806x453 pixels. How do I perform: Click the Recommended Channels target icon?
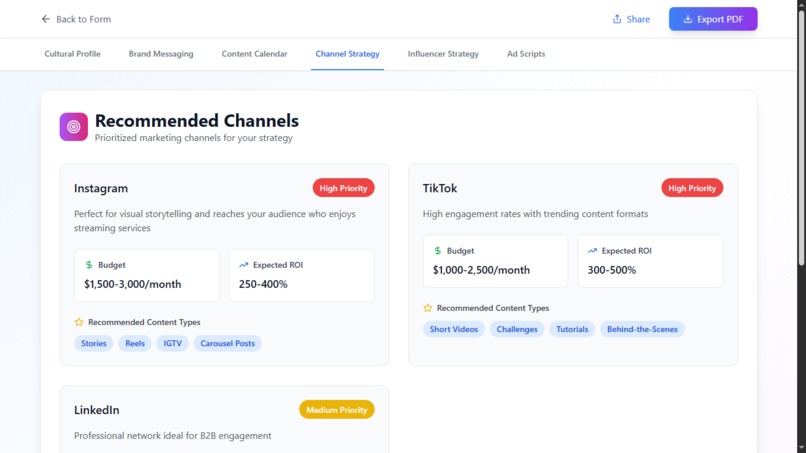tap(74, 126)
